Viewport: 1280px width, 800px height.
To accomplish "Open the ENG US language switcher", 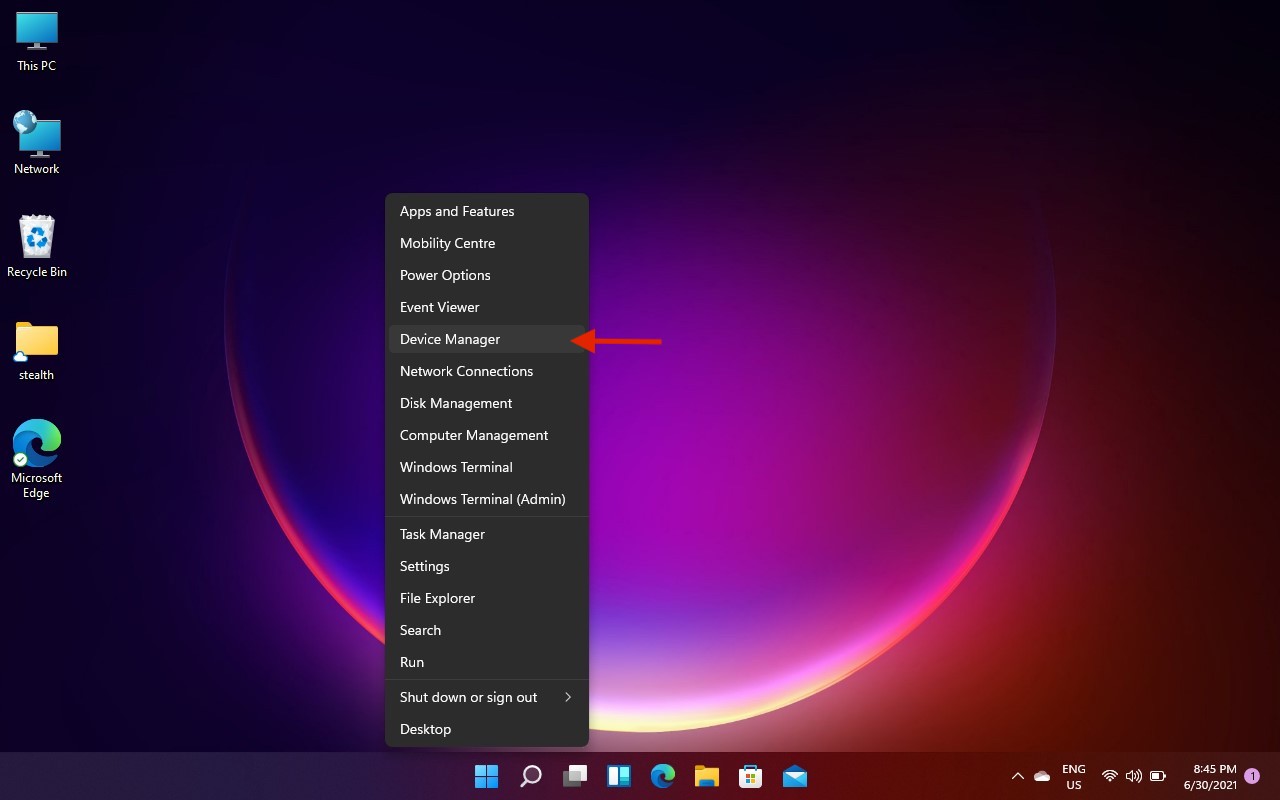I will click(1073, 776).
